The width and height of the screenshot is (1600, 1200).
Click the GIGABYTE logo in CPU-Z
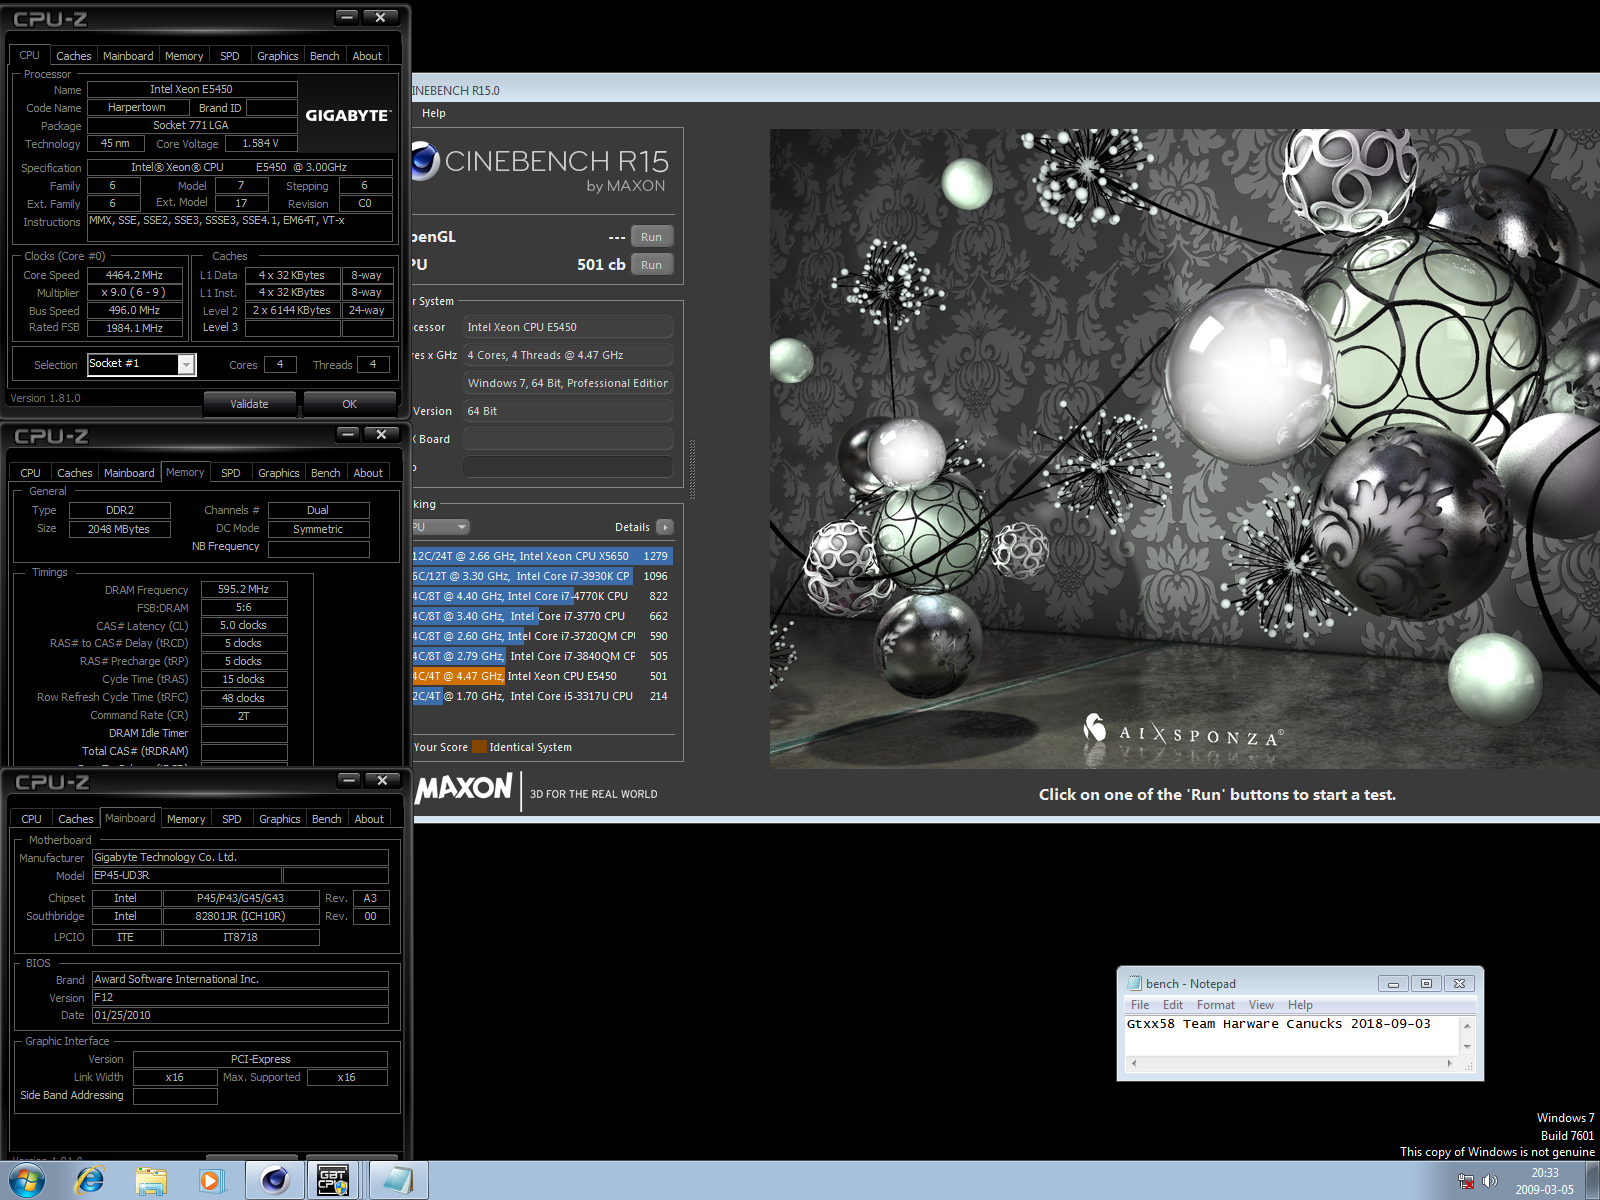click(x=347, y=116)
